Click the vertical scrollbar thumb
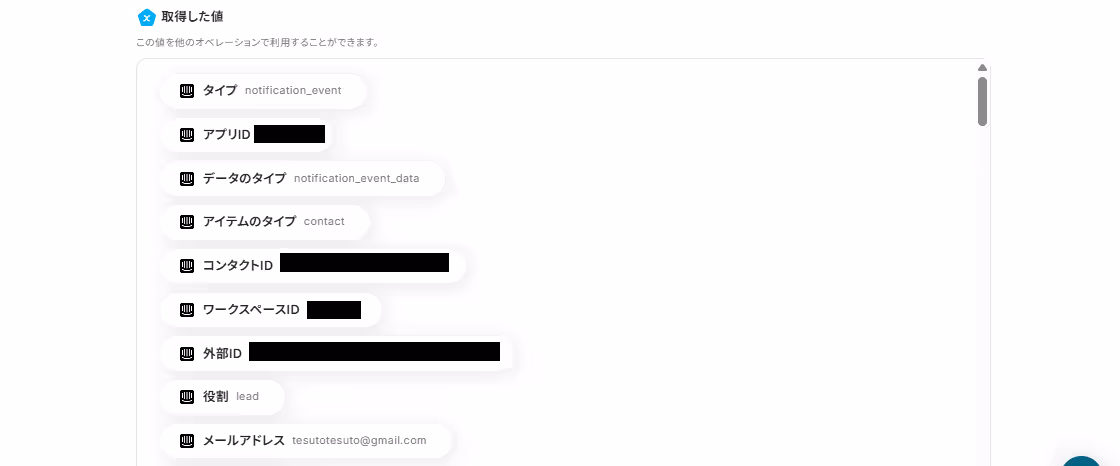This screenshot has width=1120, height=466. coord(982,101)
